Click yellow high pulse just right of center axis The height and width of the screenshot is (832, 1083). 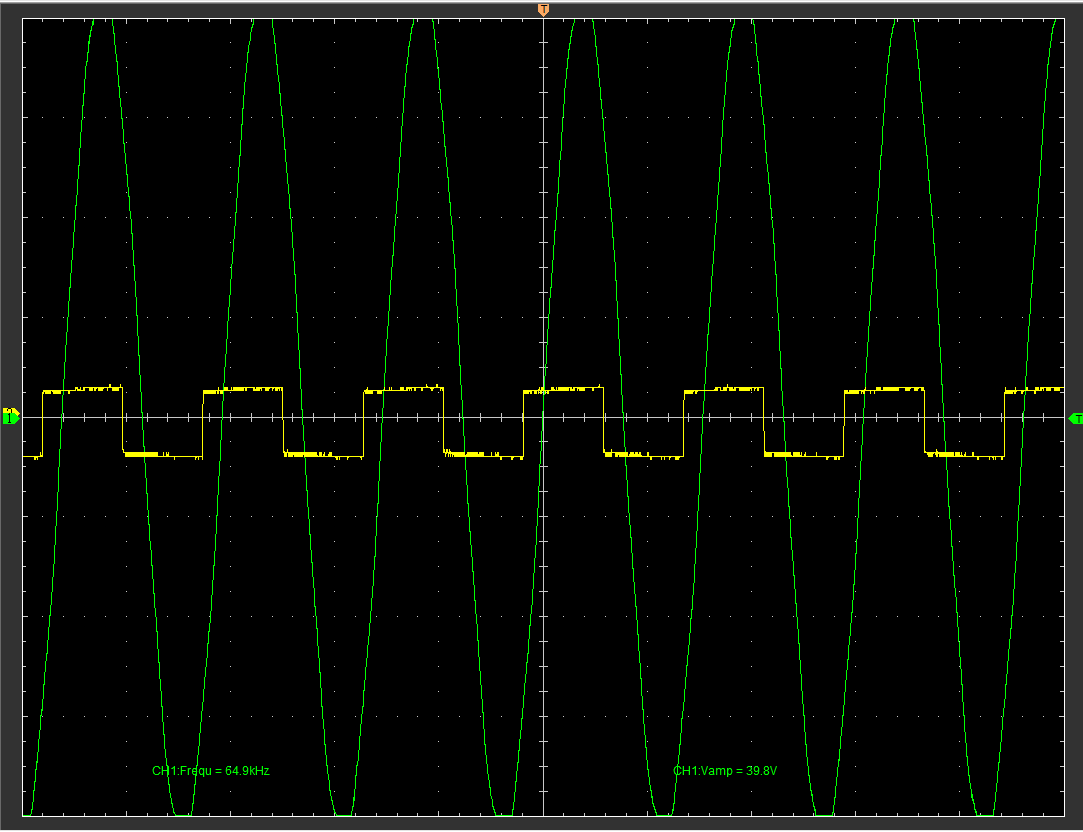click(x=572, y=389)
